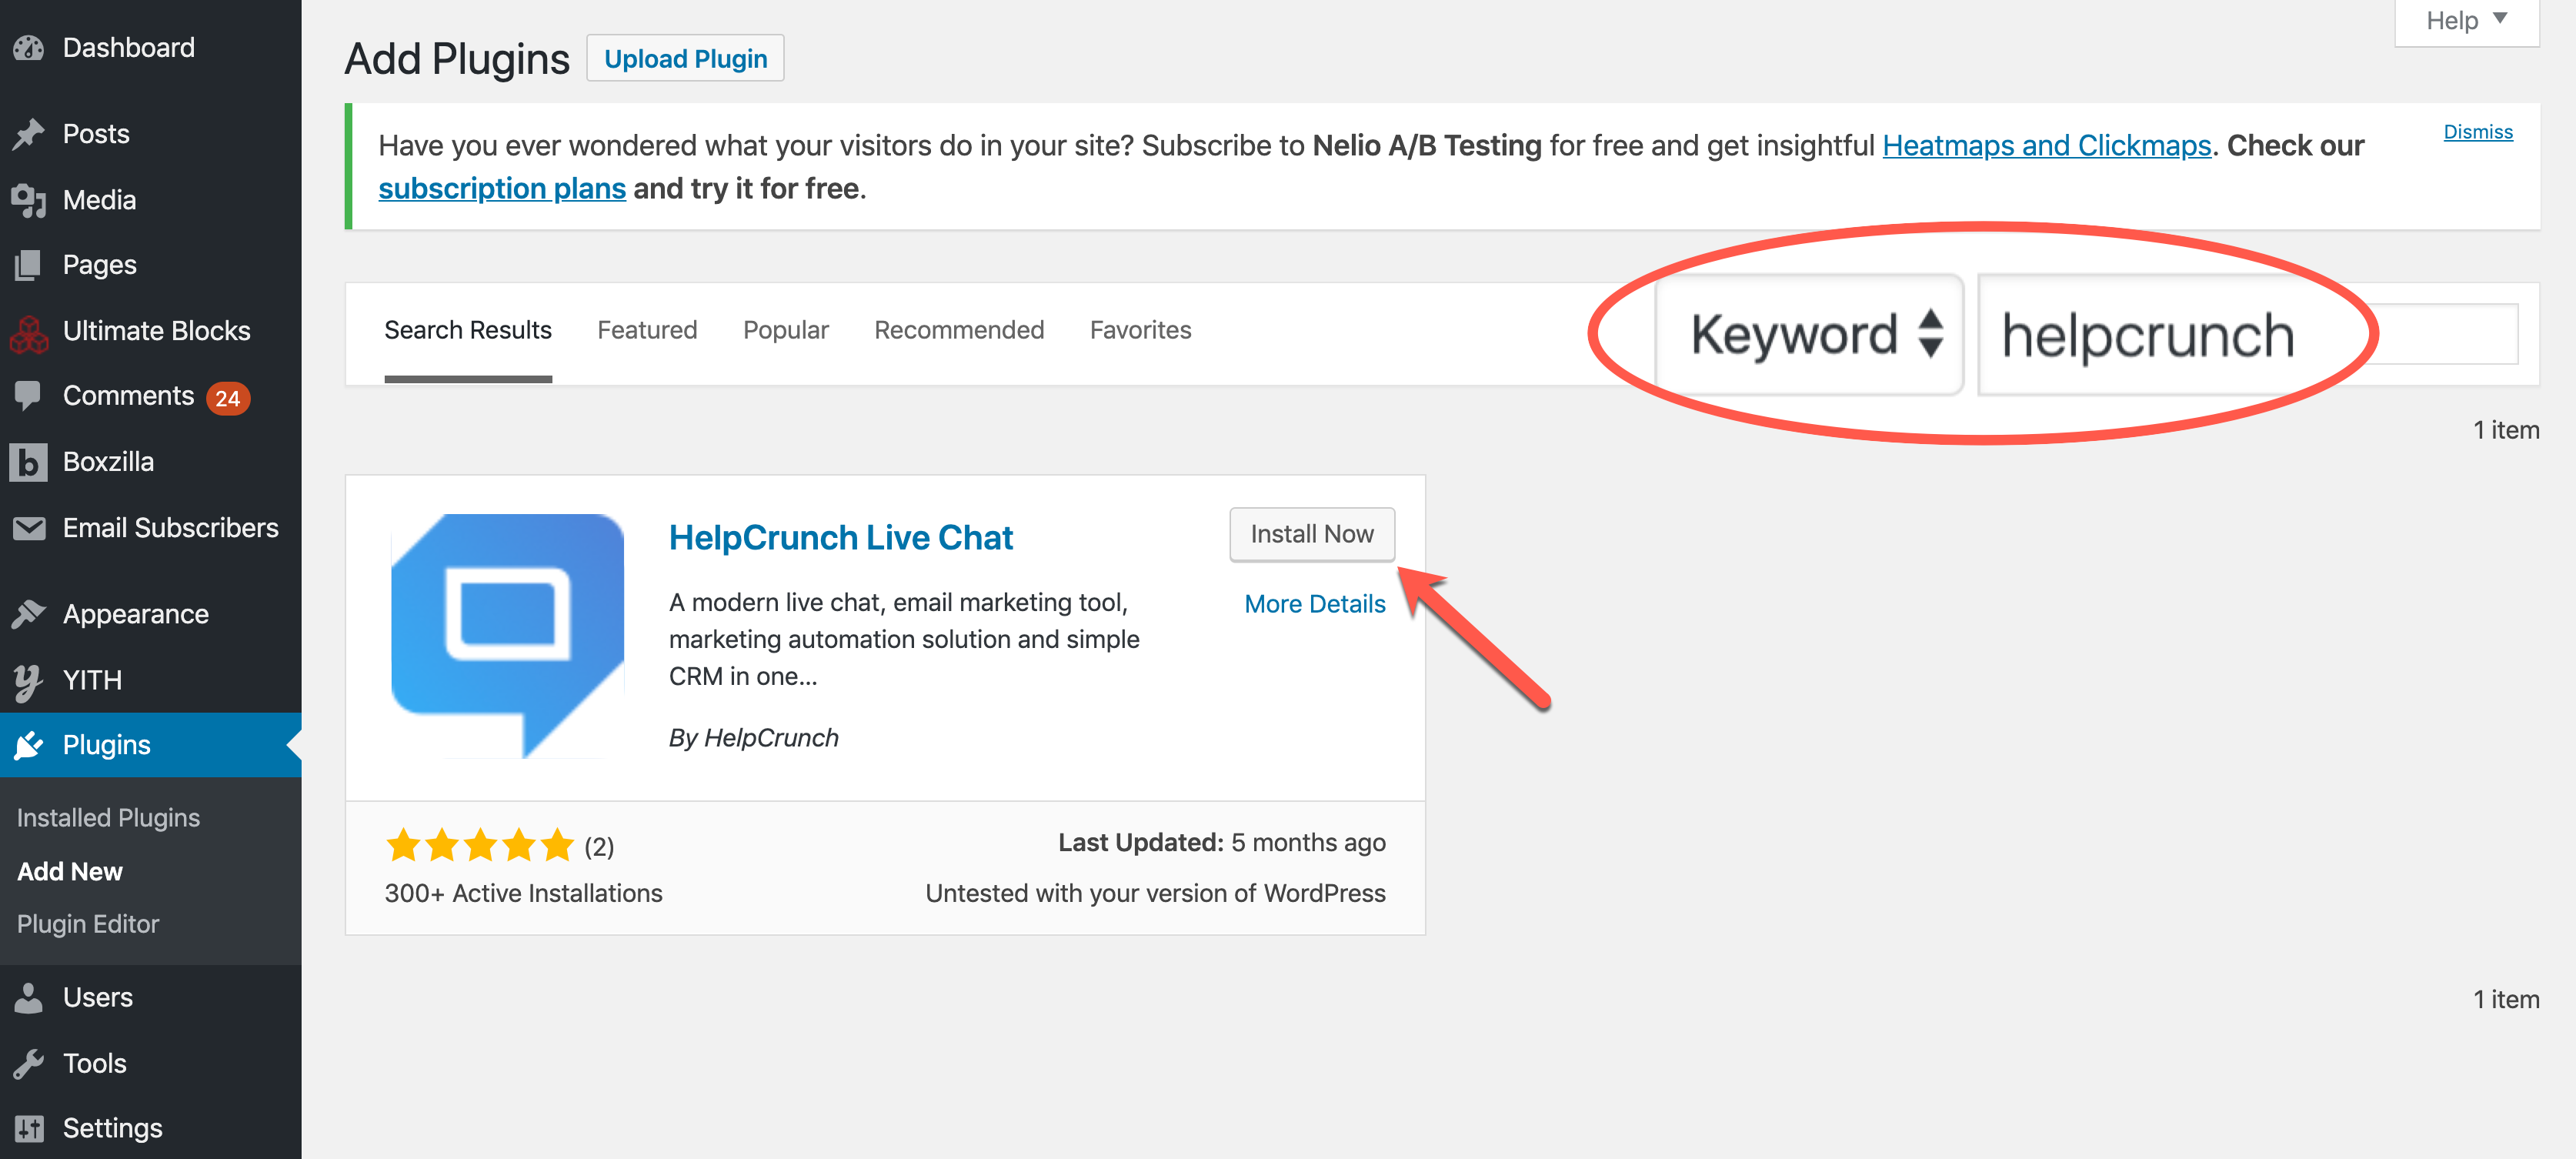This screenshot has width=2576, height=1159.
Task: Click the Users person icon
Action: [29, 998]
